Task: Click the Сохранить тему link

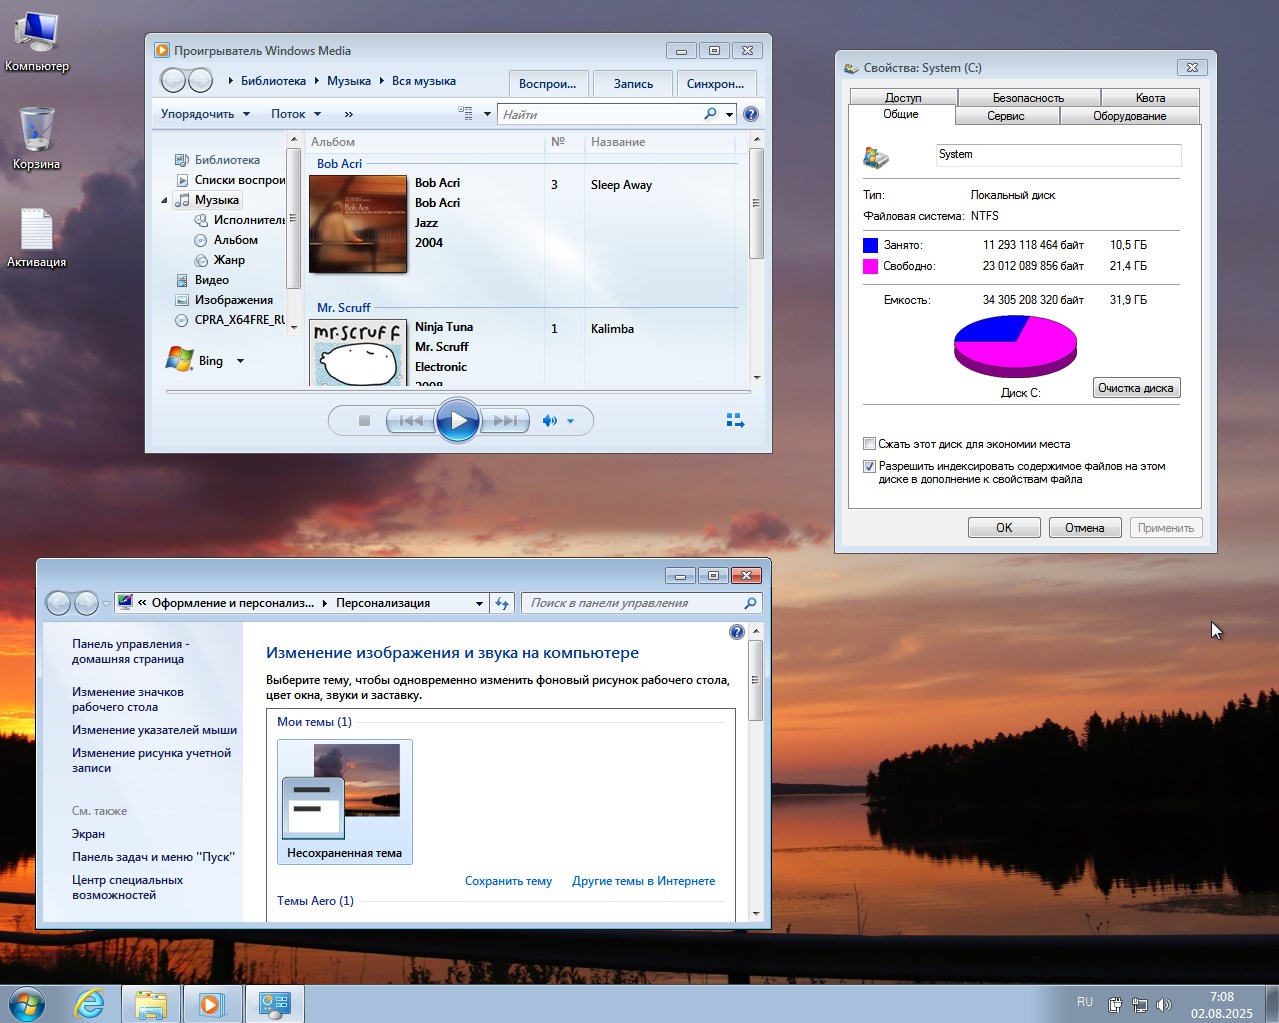Action: click(508, 881)
